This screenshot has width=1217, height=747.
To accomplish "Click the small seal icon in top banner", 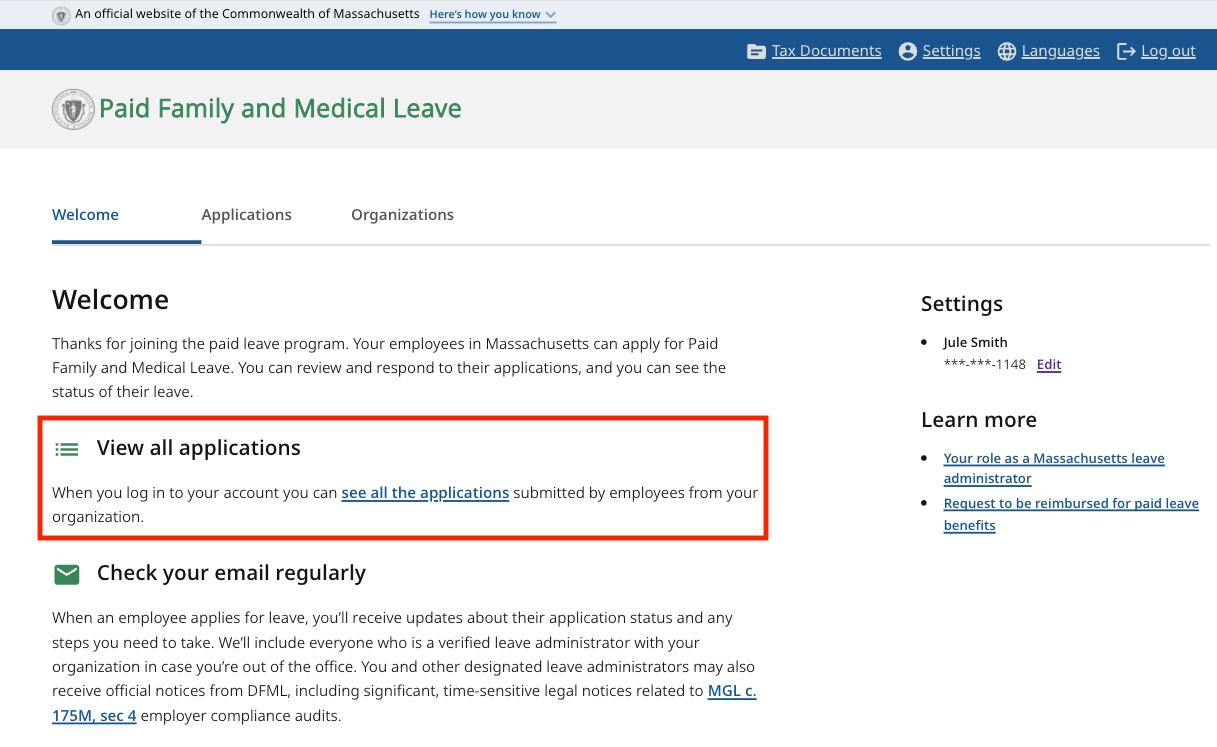I will (x=61, y=15).
